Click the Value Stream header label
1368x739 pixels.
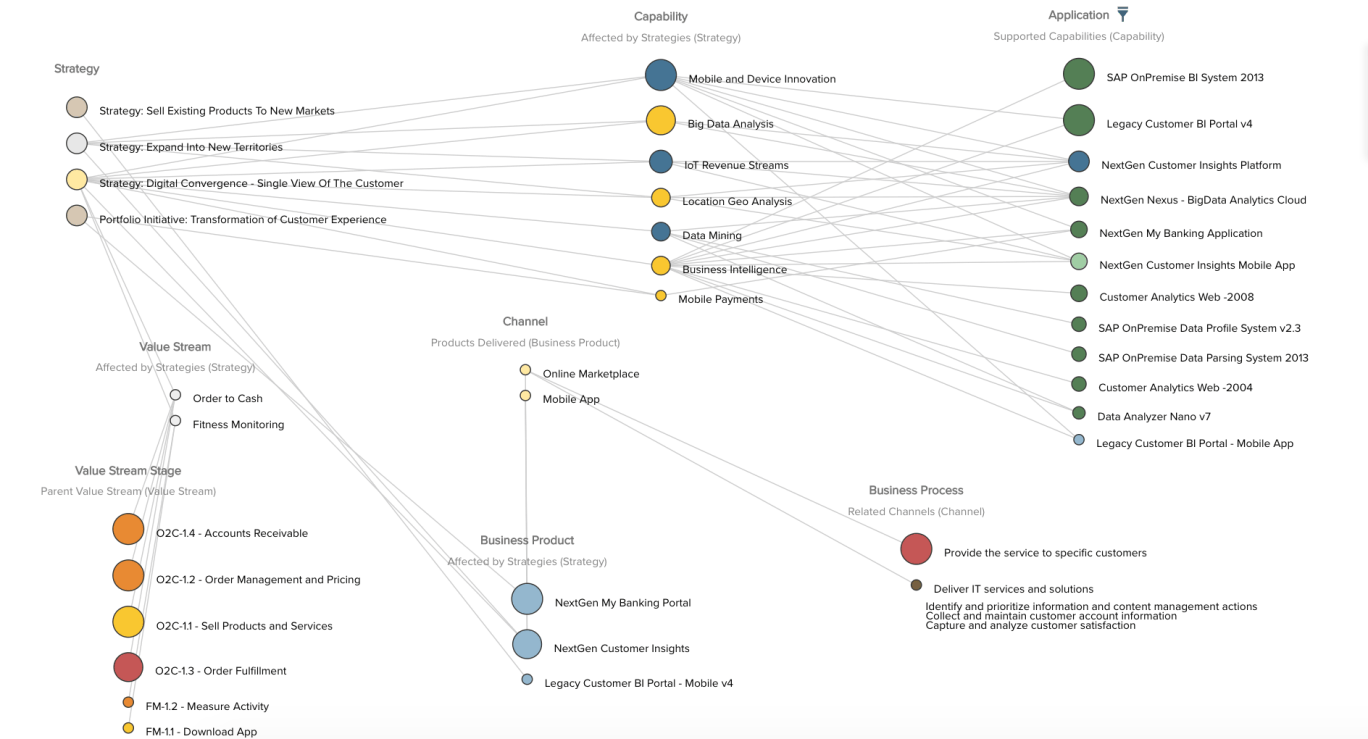tap(175, 347)
